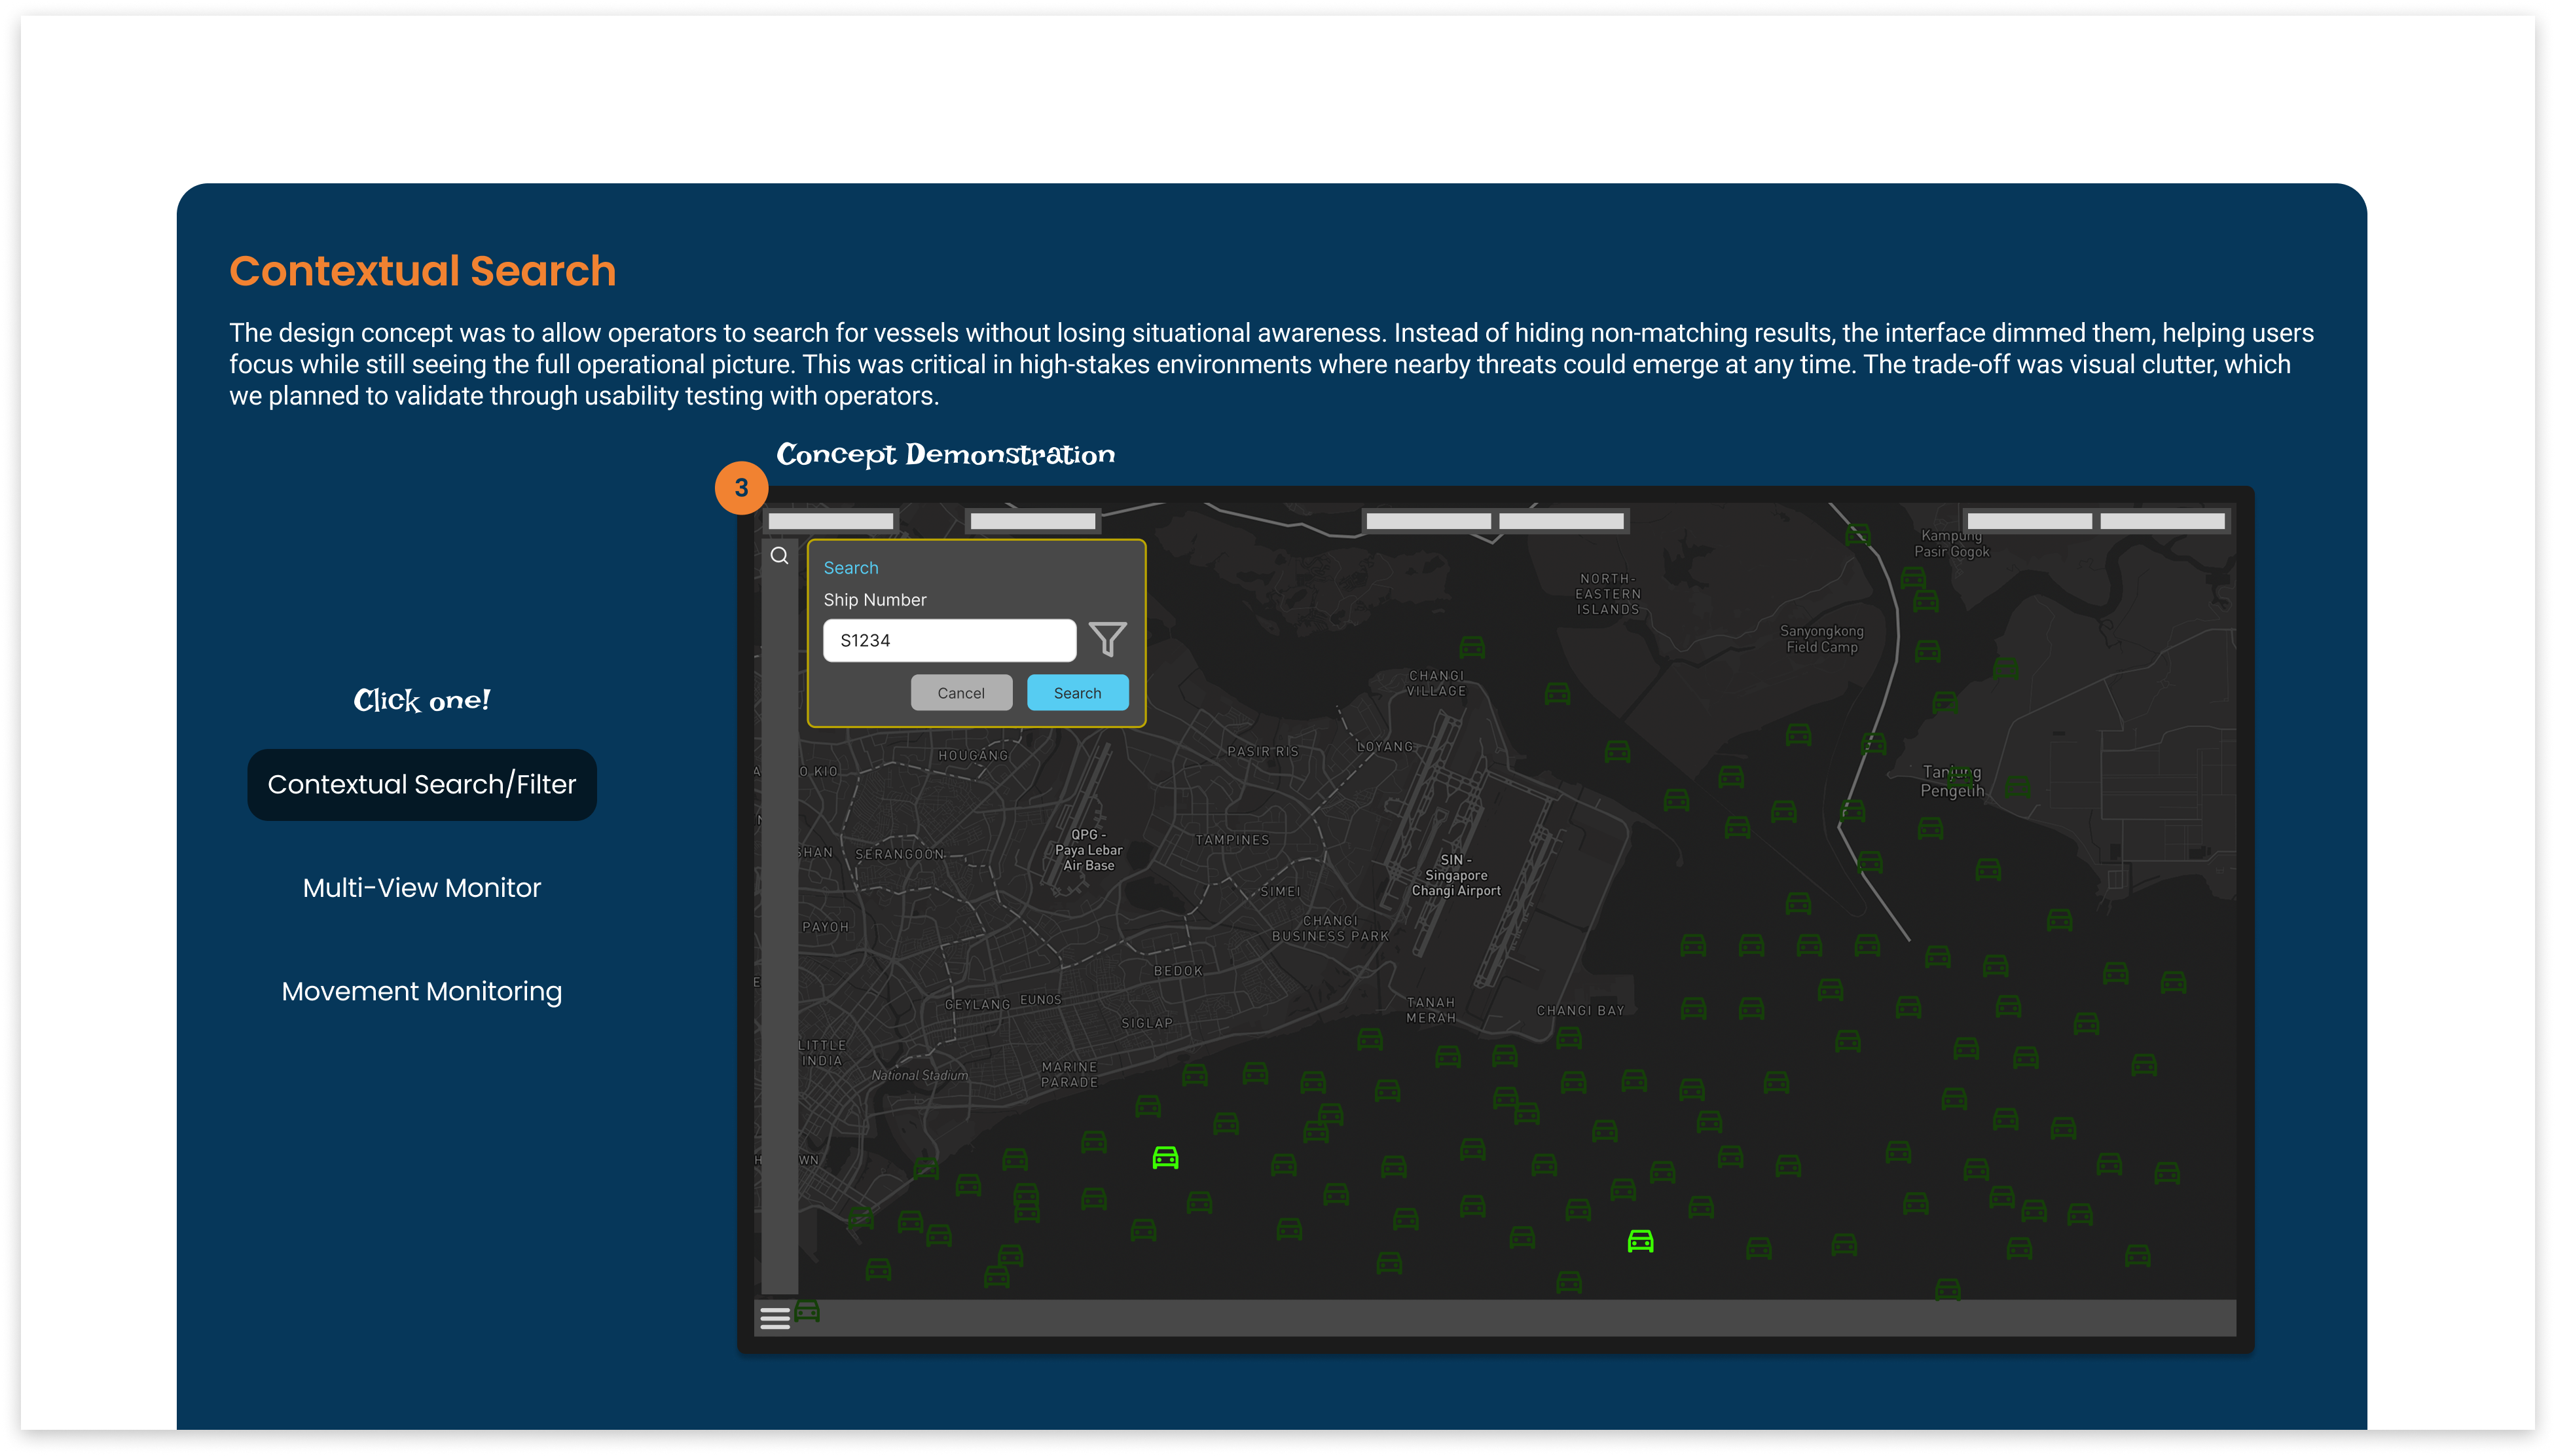Screen dimensions: 2556x1456
Task: Click the MARINE PARADE map label
Action: point(1069,1075)
